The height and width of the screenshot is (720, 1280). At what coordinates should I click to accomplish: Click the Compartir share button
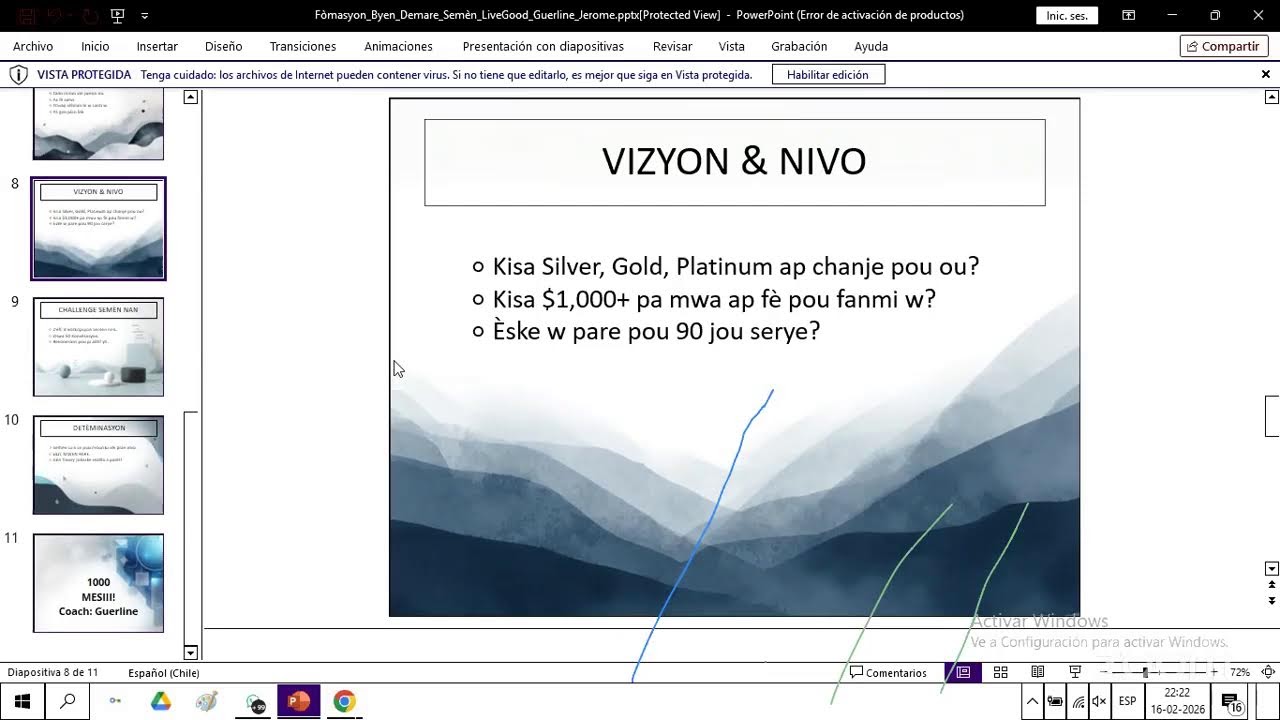coord(1224,46)
